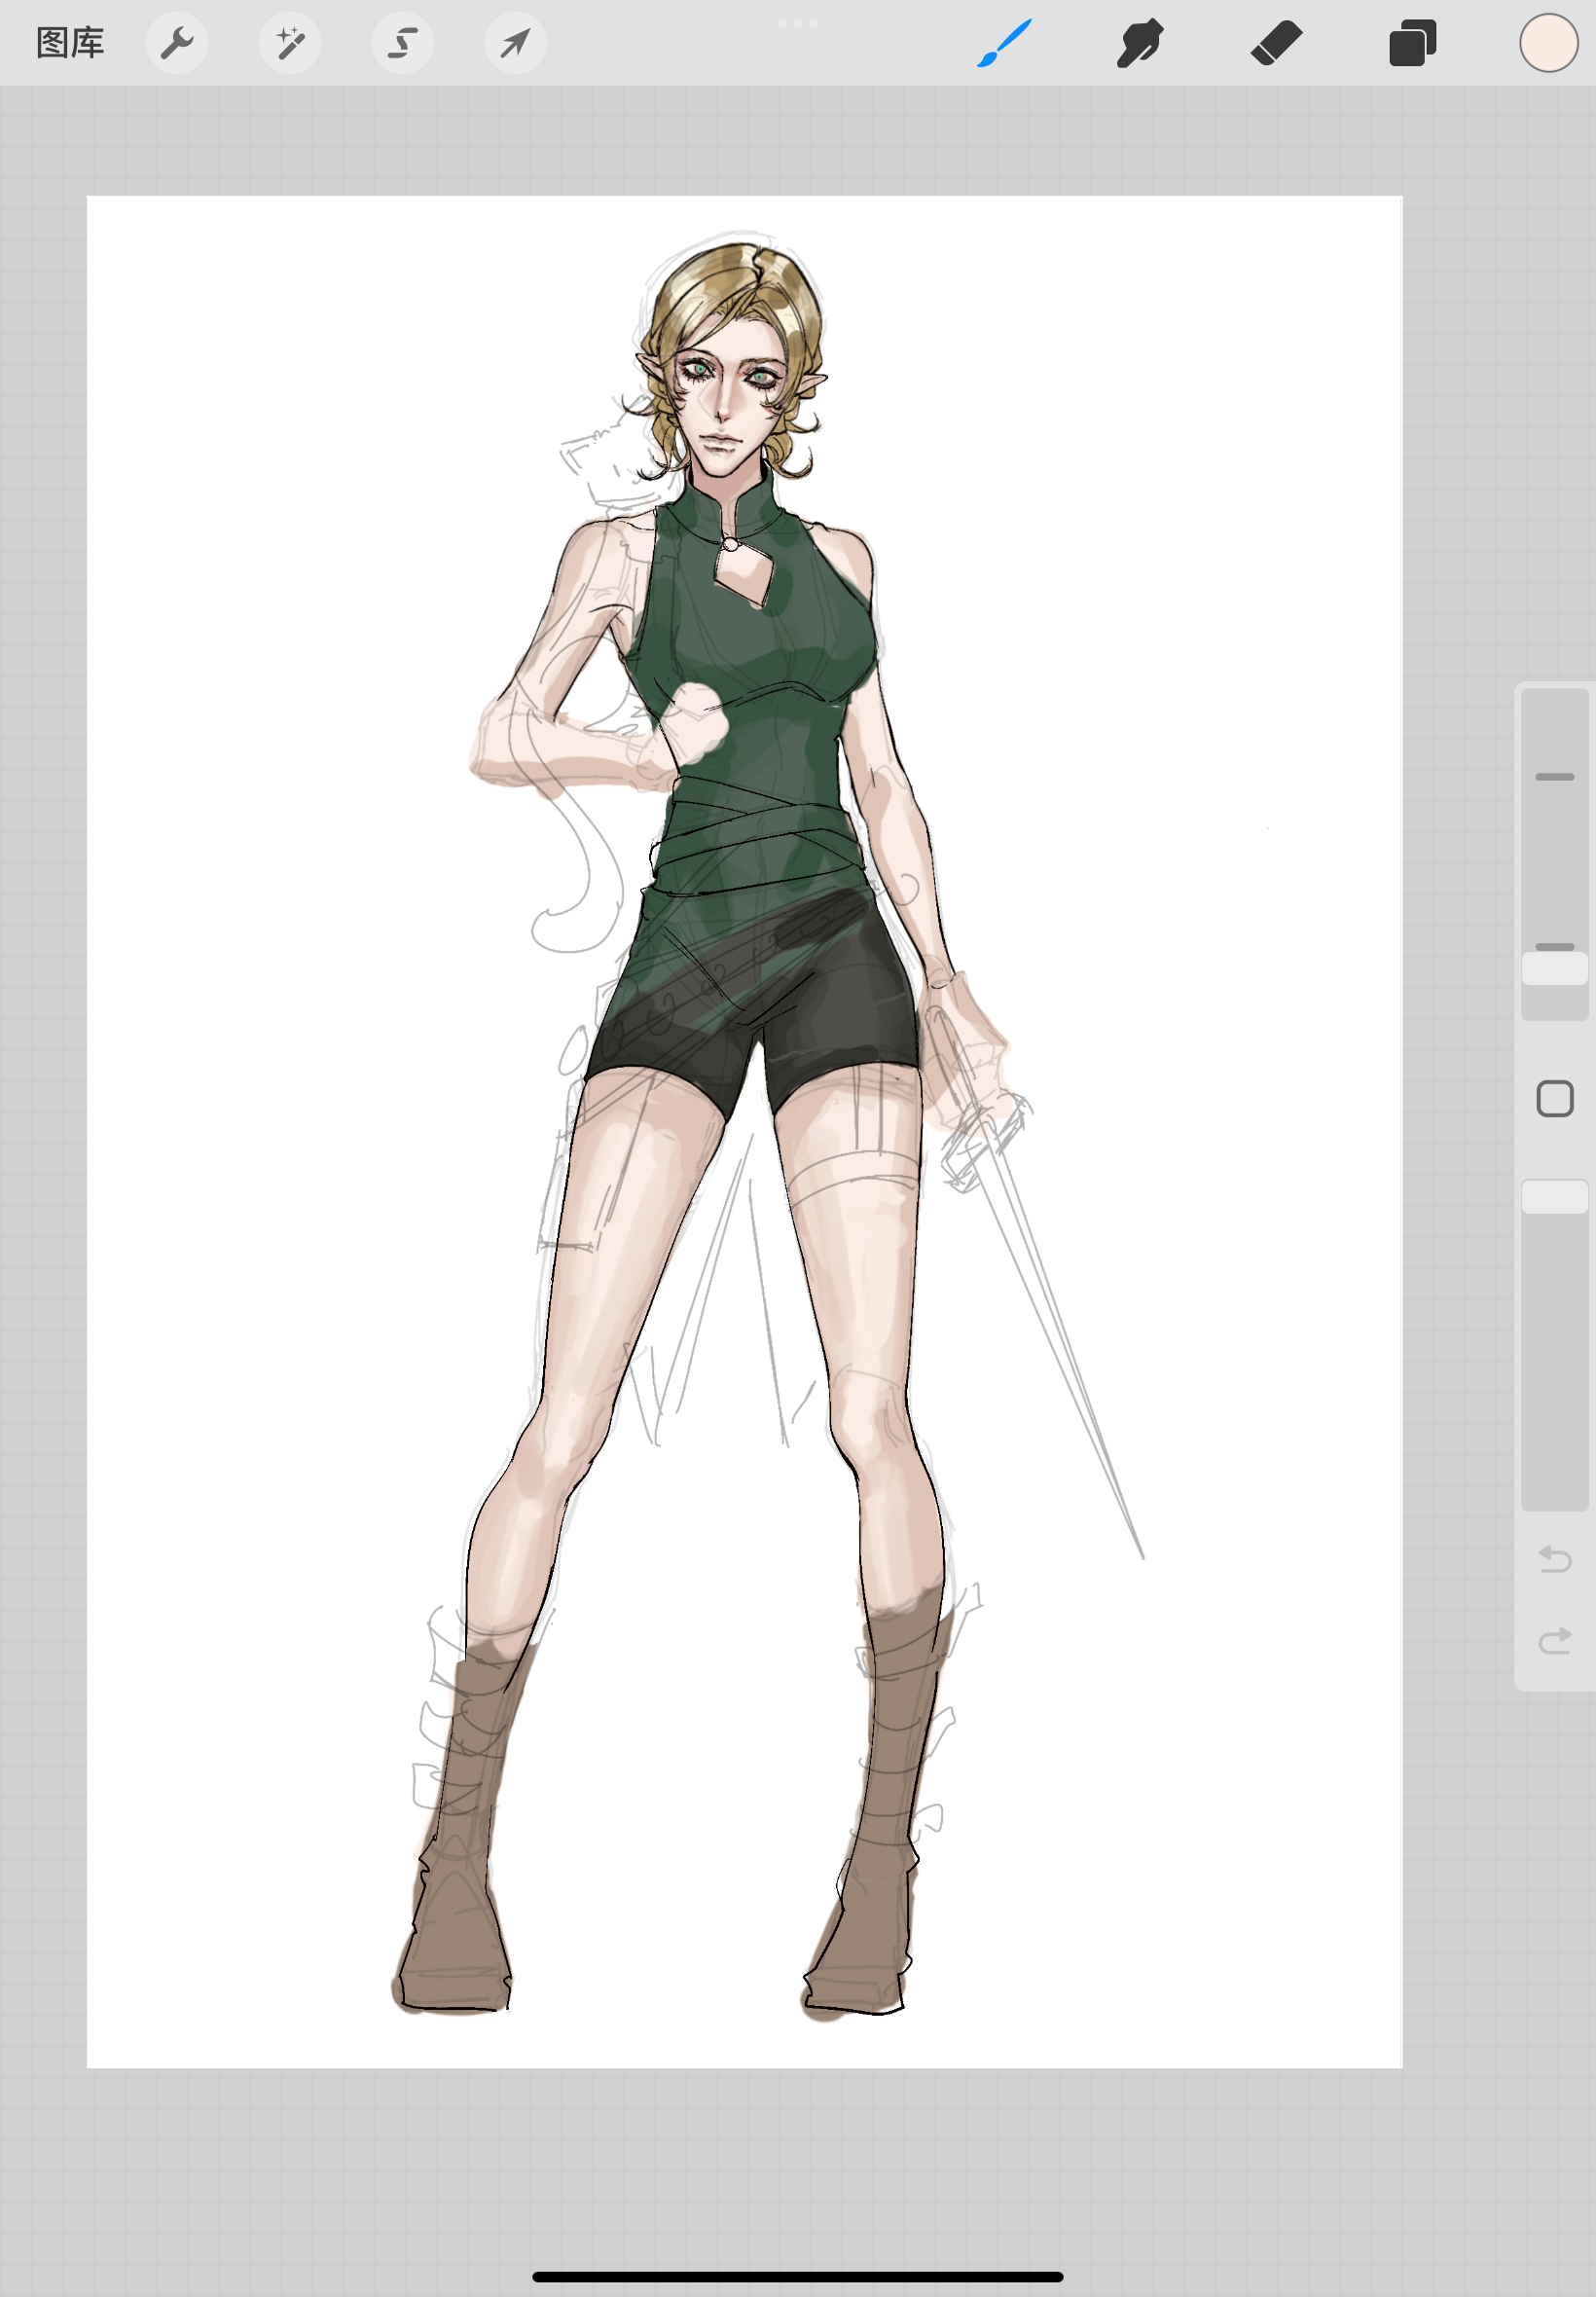The height and width of the screenshot is (2297, 1596).
Task: Open the Layers panel
Action: tap(1412, 43)
